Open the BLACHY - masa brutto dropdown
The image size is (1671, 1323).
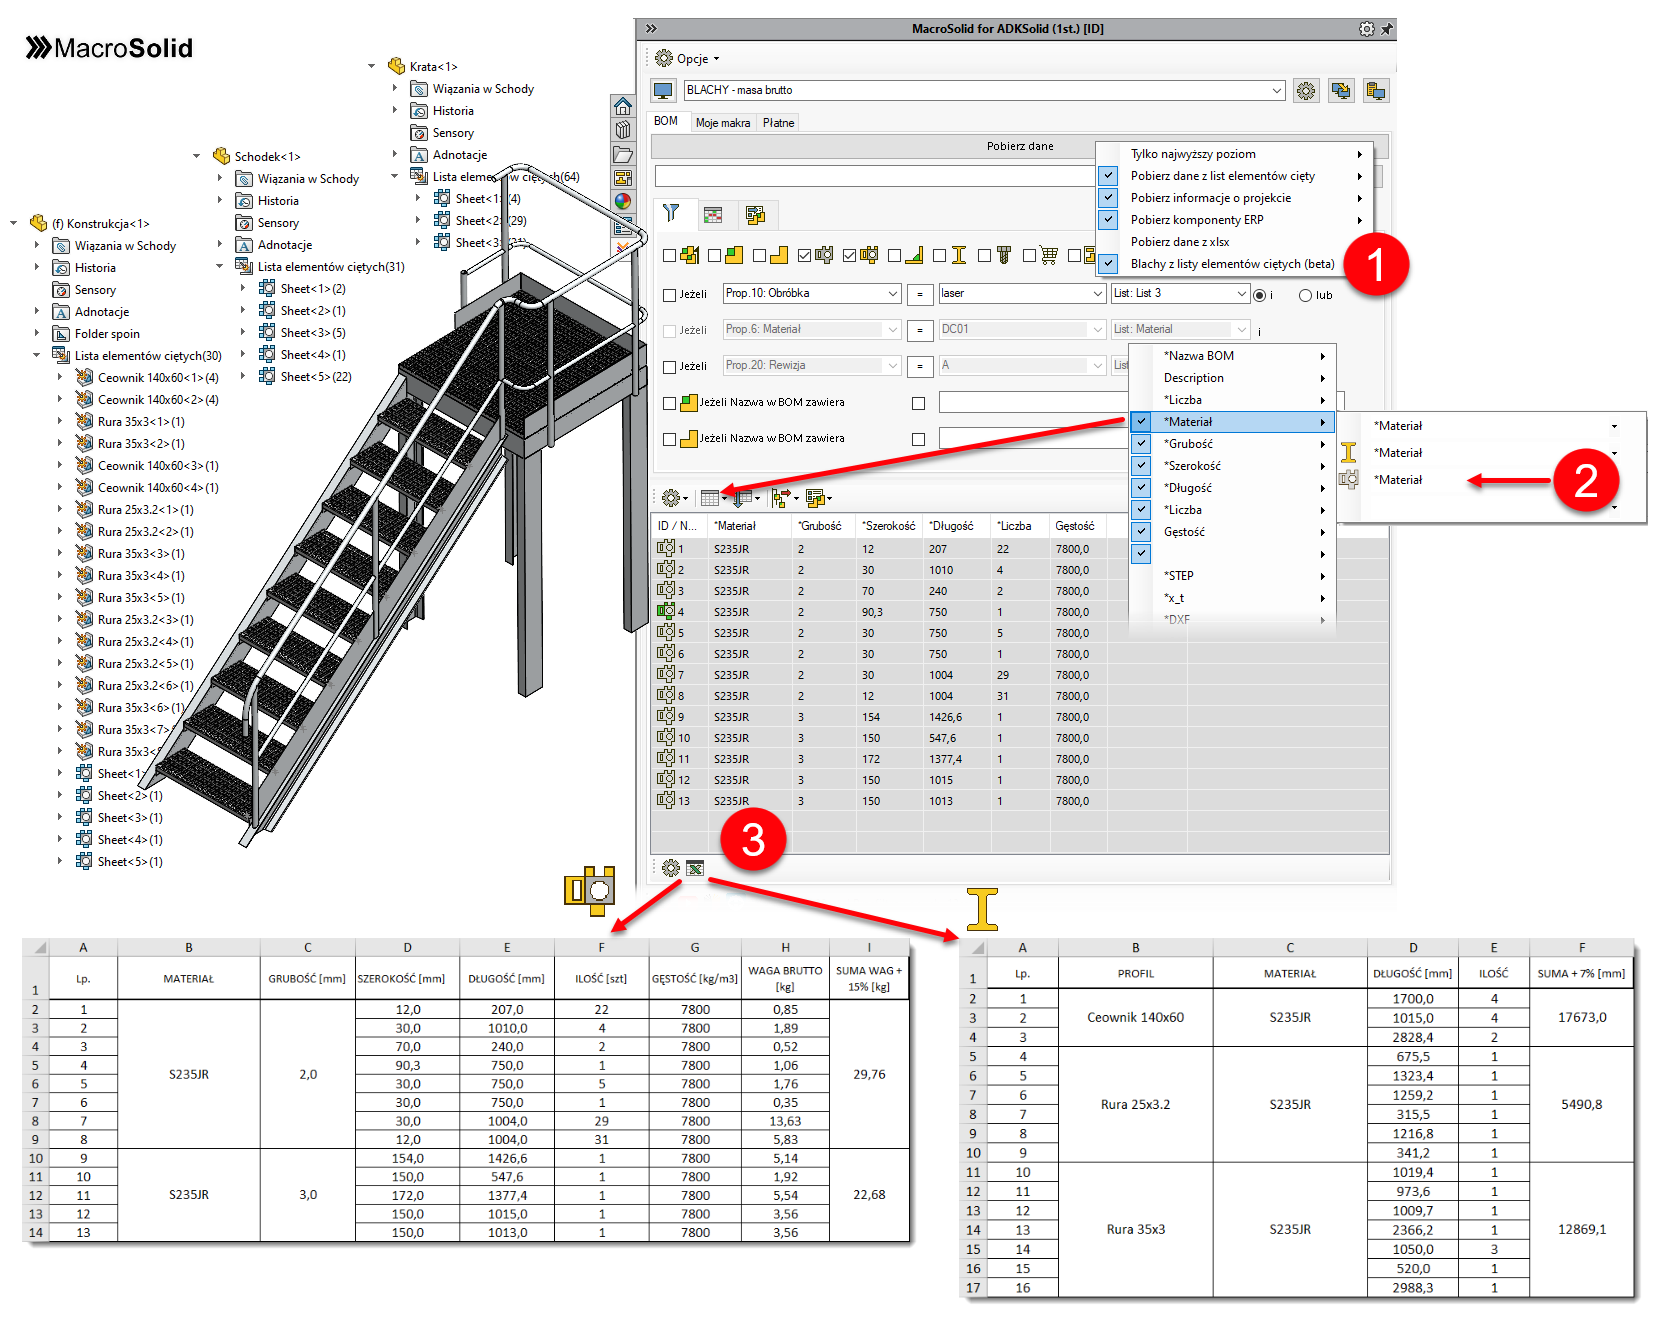(1277, 91)
